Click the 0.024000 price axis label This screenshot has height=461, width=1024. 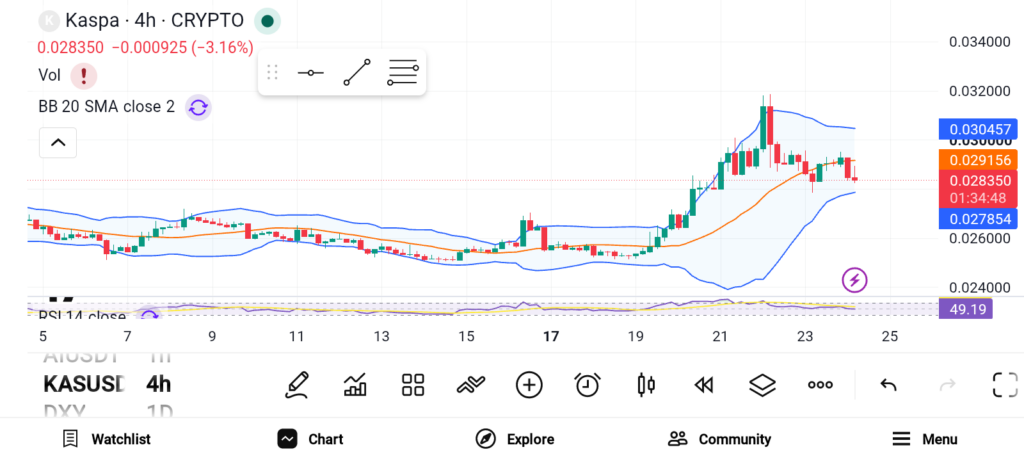[980, 287]
